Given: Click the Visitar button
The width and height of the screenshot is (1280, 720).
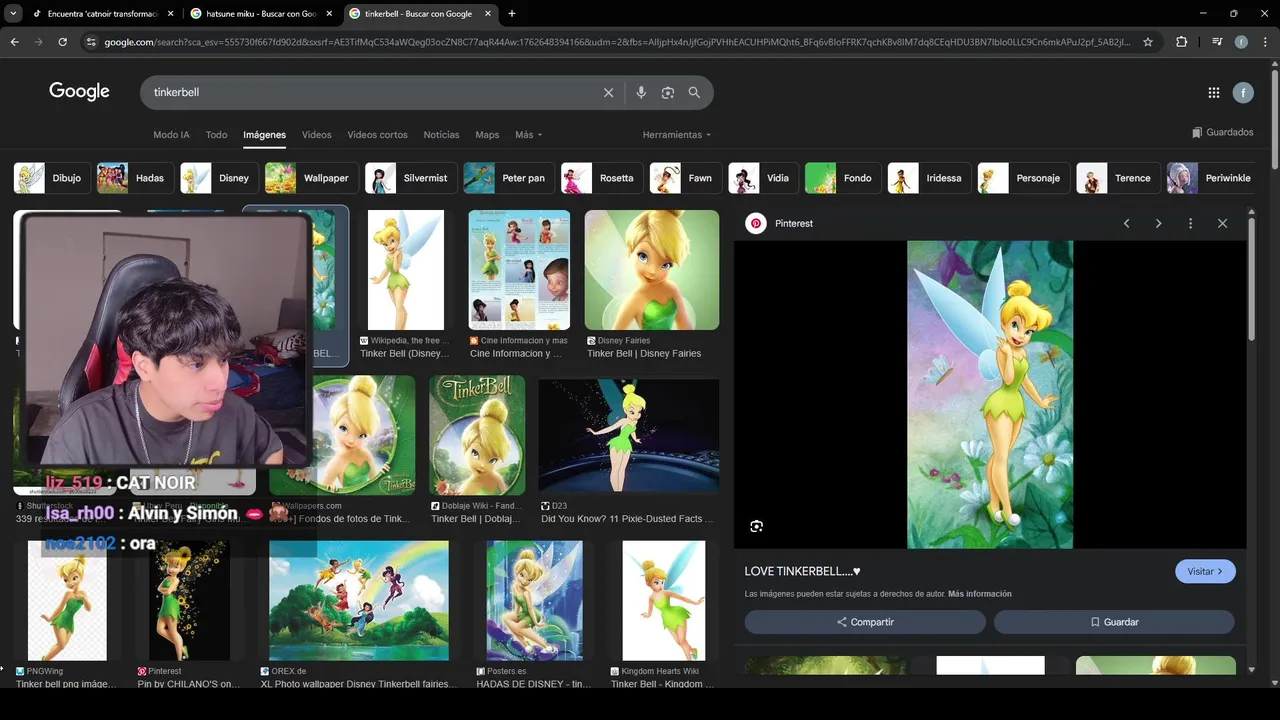Looking at the screenshot, I should click(x=1205, y=571).
